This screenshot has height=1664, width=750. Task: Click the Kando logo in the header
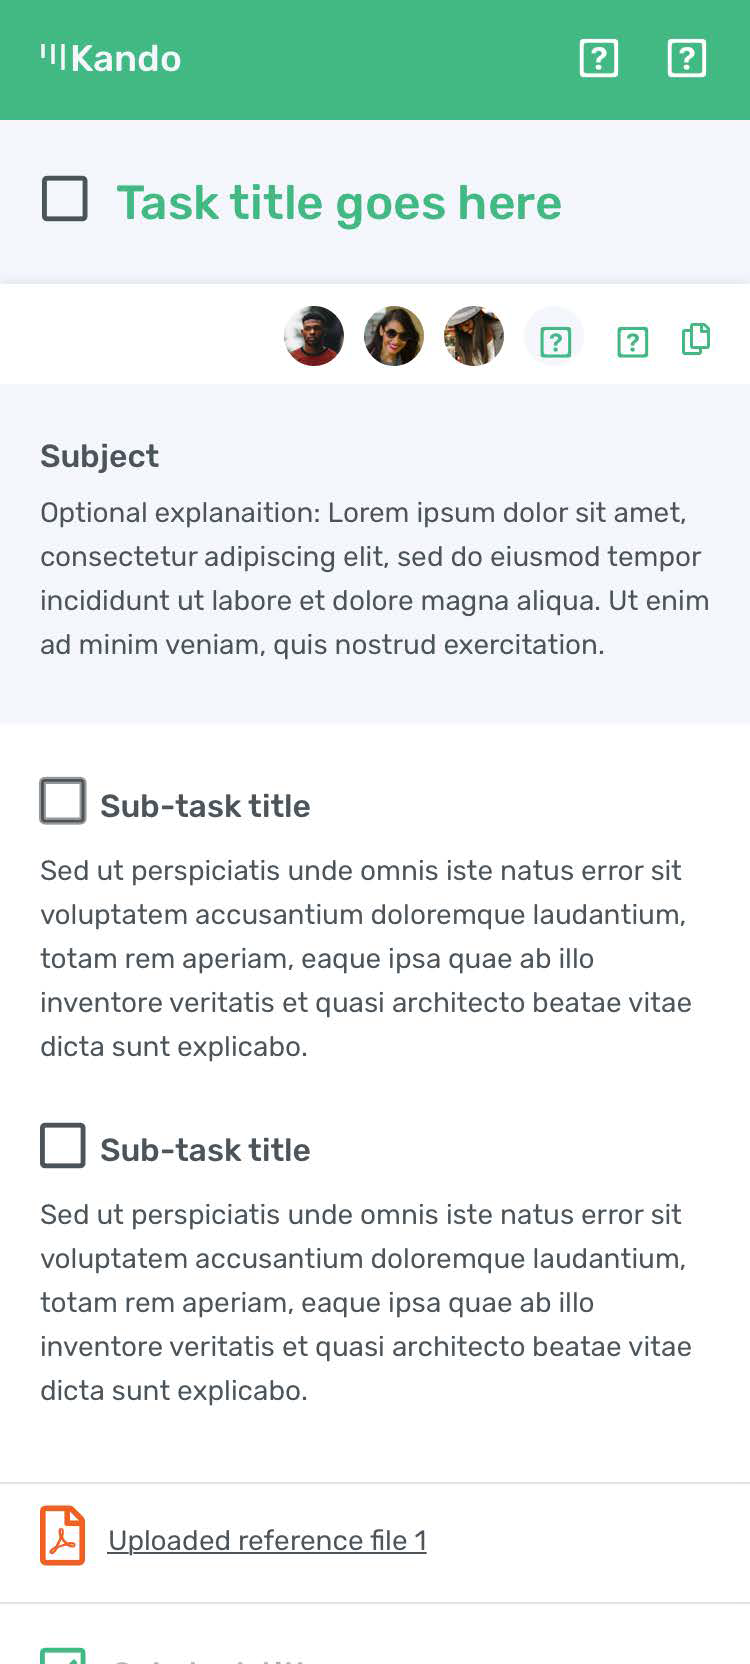pos(111,59)
